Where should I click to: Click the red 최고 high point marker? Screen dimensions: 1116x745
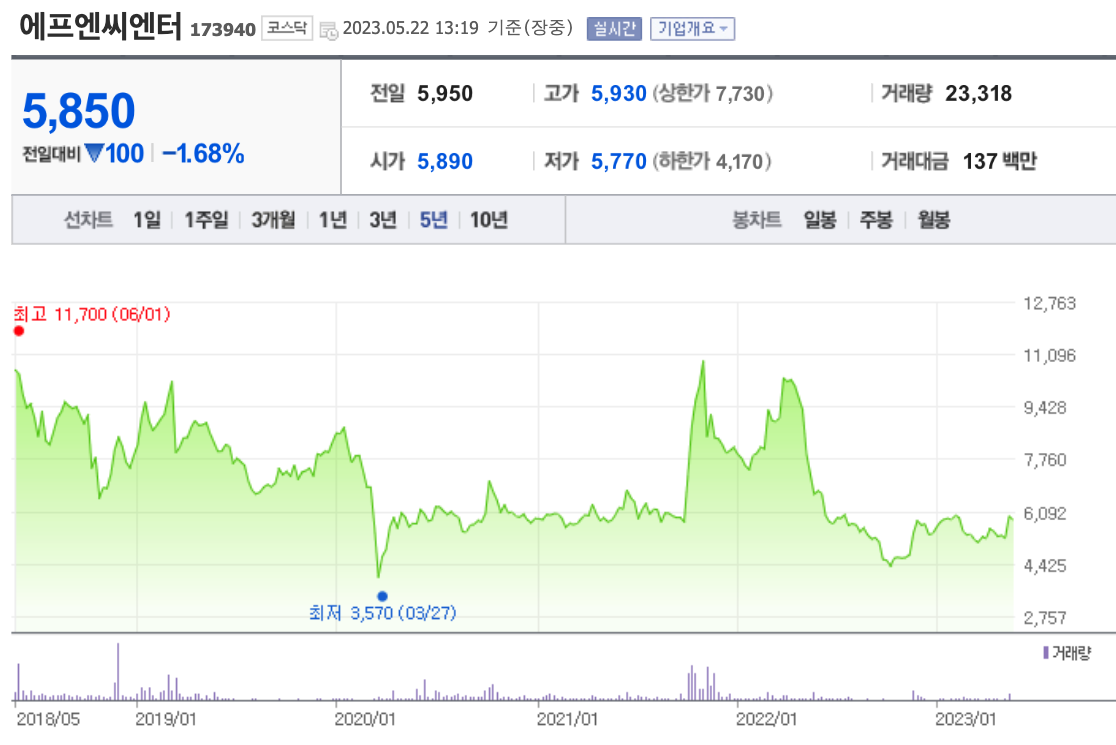(19, 331)
